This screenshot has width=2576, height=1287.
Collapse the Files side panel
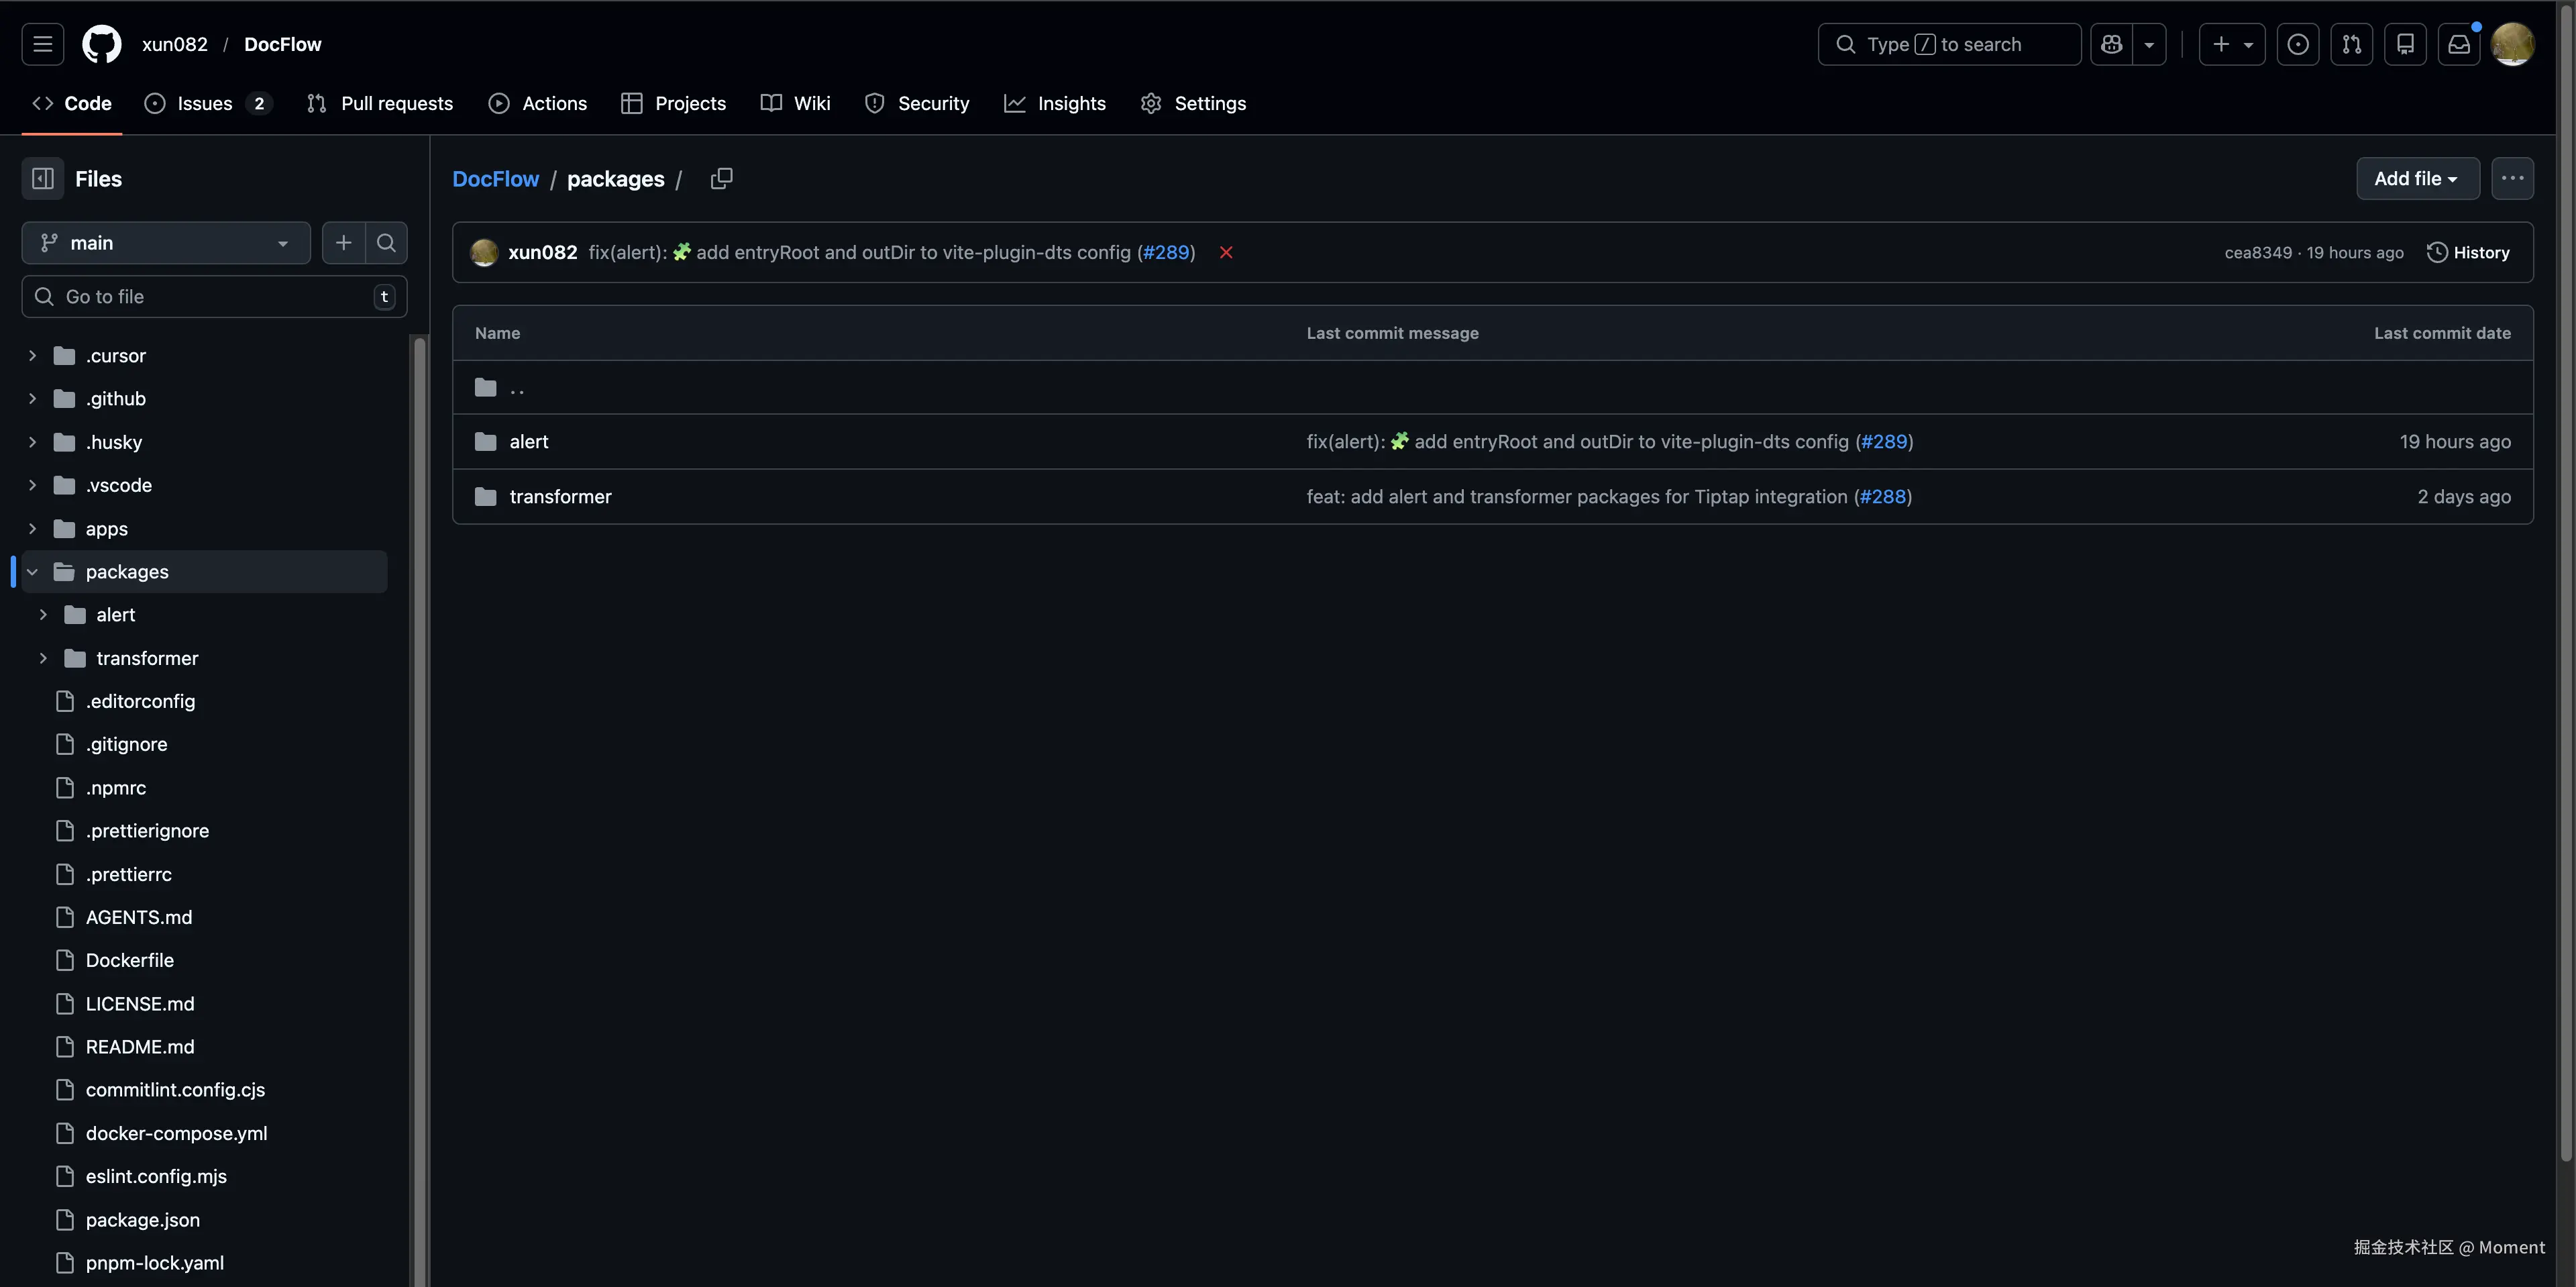(x=42, y=178)
